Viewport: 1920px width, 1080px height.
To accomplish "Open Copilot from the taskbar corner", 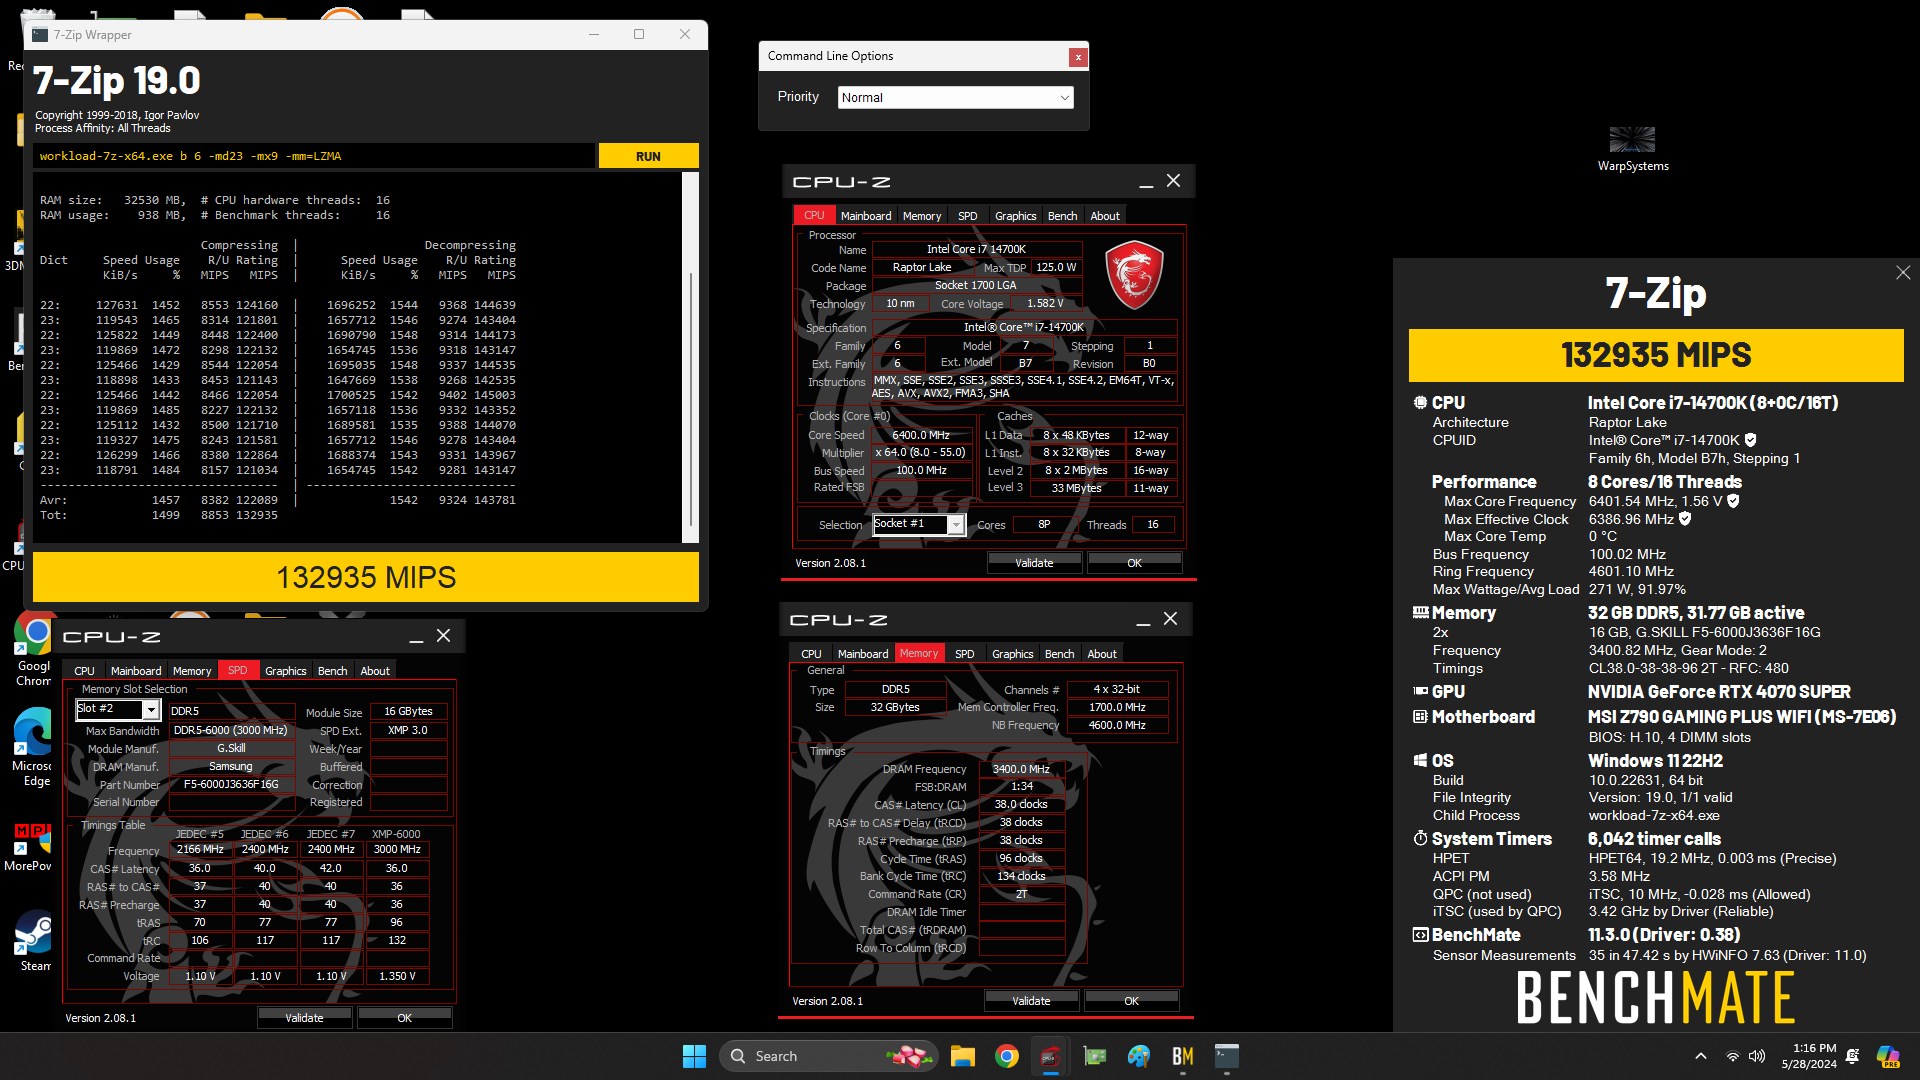I will pyautogui.click(x=1888, y=1056).
